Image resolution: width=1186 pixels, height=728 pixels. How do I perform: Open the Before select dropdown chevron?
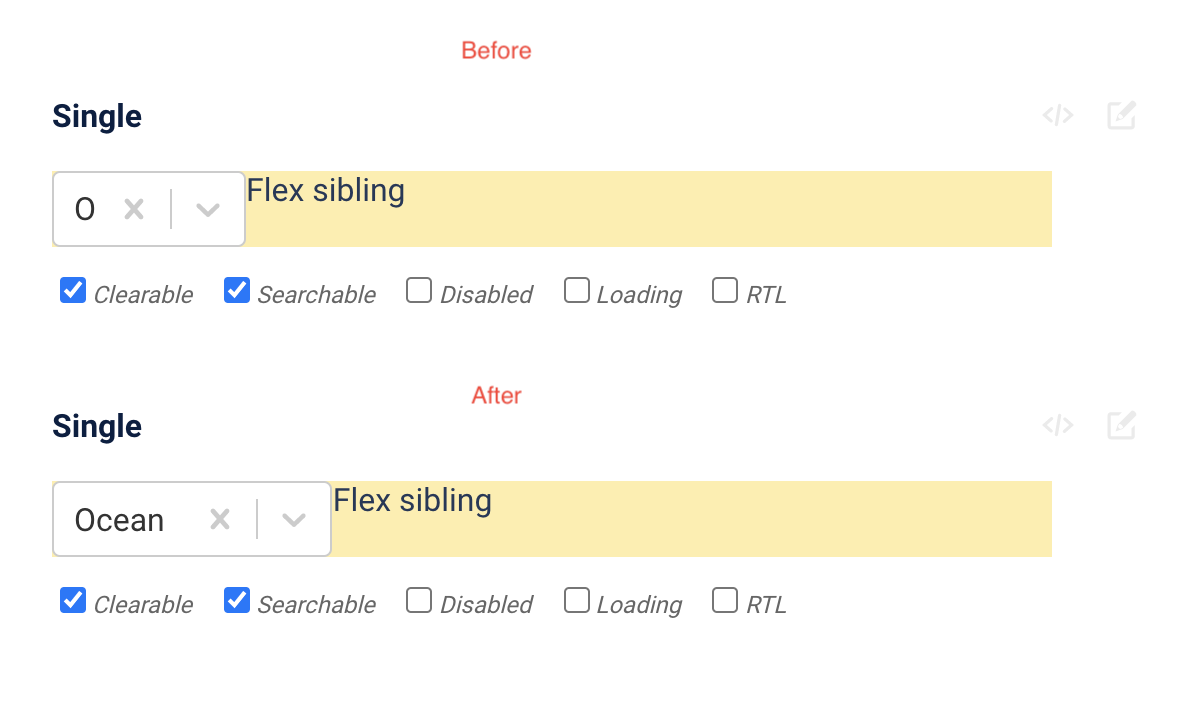click(x=208, y=209)
